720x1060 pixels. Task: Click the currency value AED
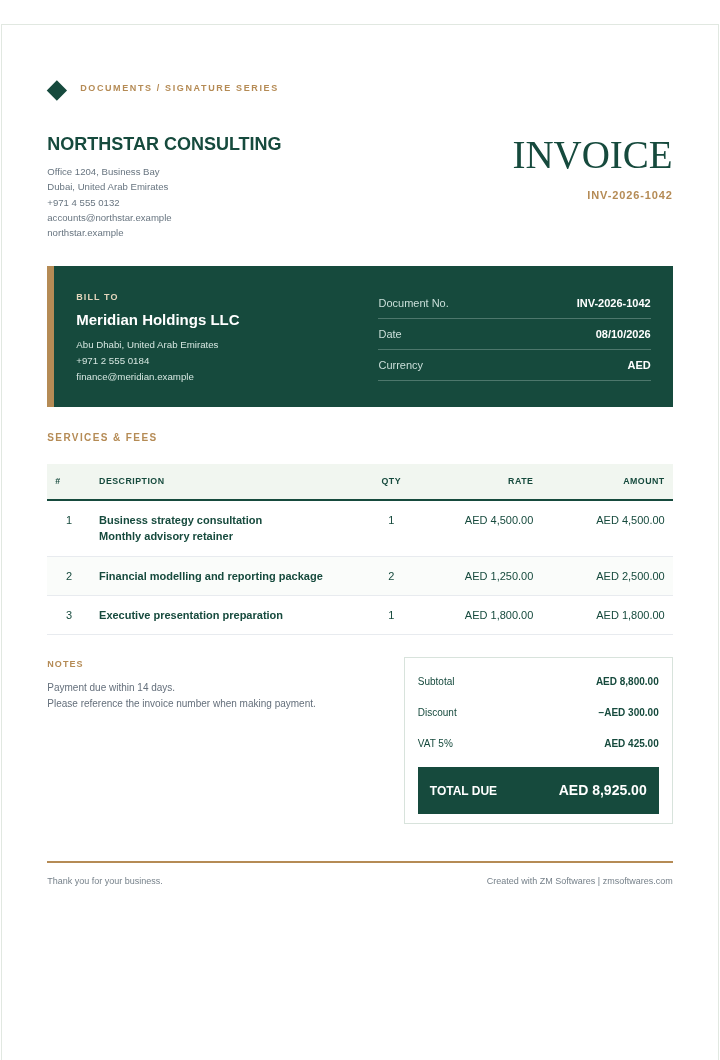[639, 365]
